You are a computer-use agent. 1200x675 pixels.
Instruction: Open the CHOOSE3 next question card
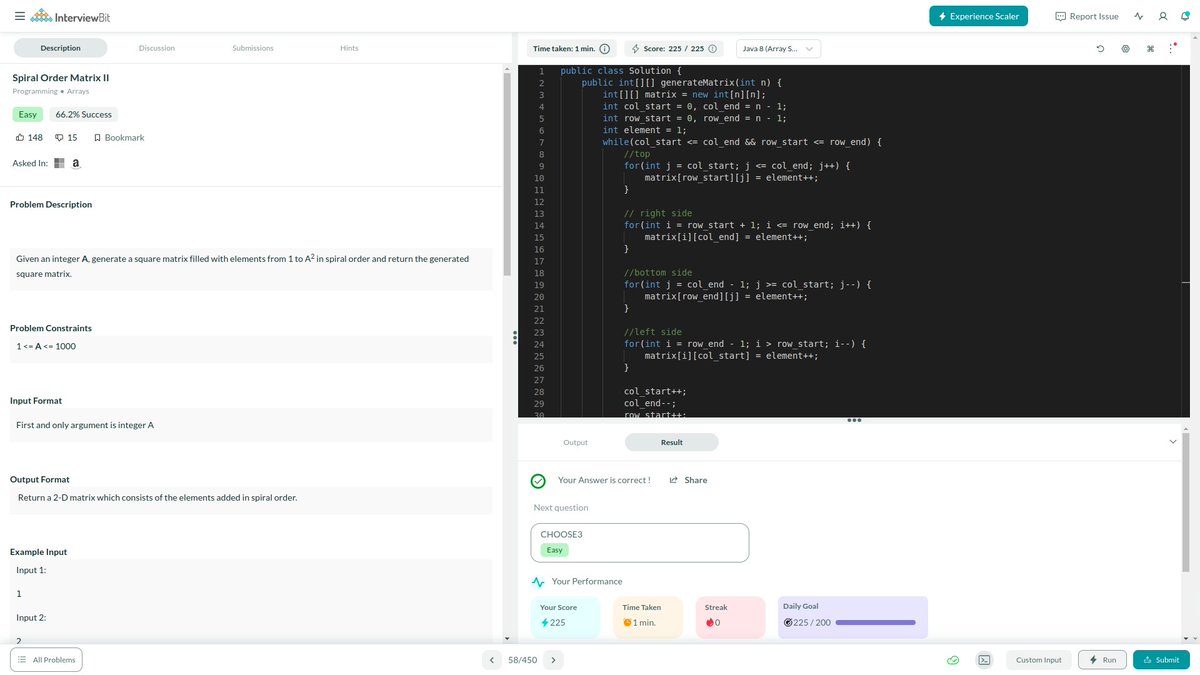pos(639,543)
